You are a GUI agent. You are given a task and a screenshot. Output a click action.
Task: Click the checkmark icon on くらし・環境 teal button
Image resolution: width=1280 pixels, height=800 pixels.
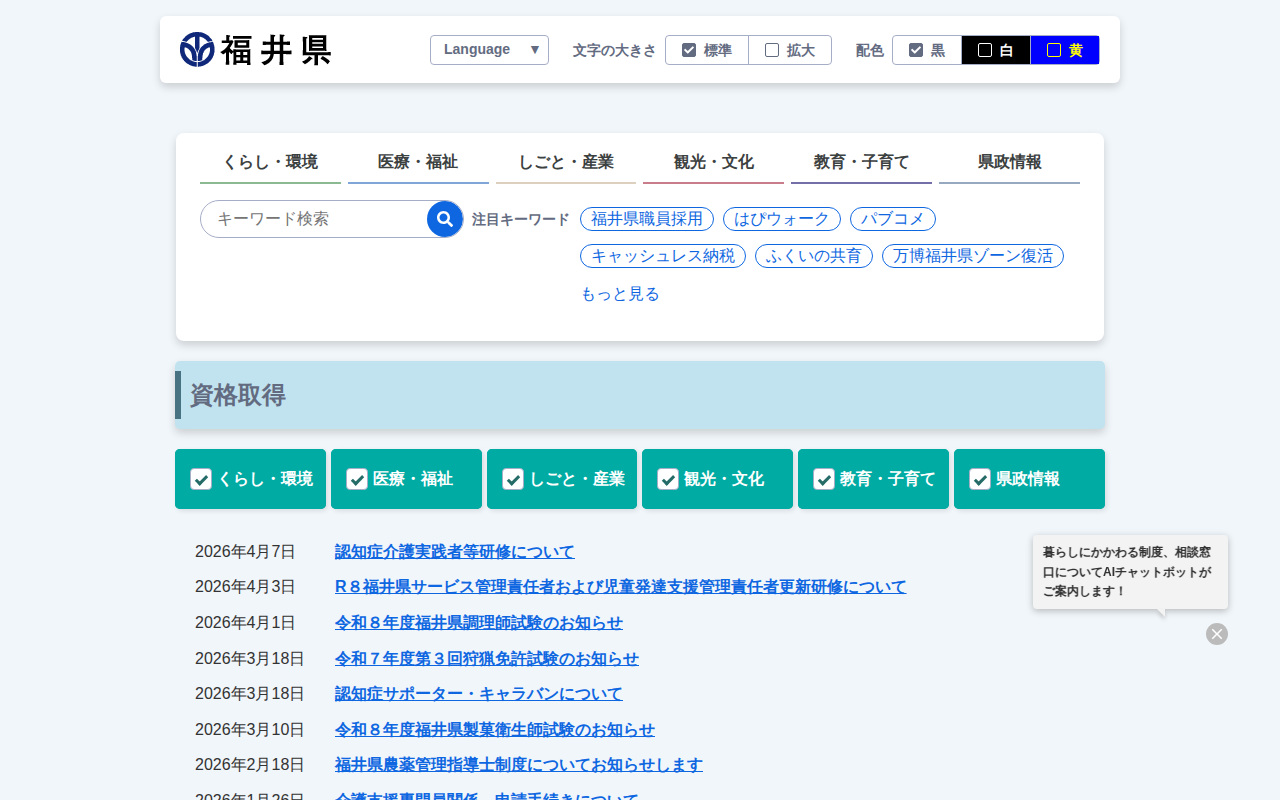coord(201,479)
